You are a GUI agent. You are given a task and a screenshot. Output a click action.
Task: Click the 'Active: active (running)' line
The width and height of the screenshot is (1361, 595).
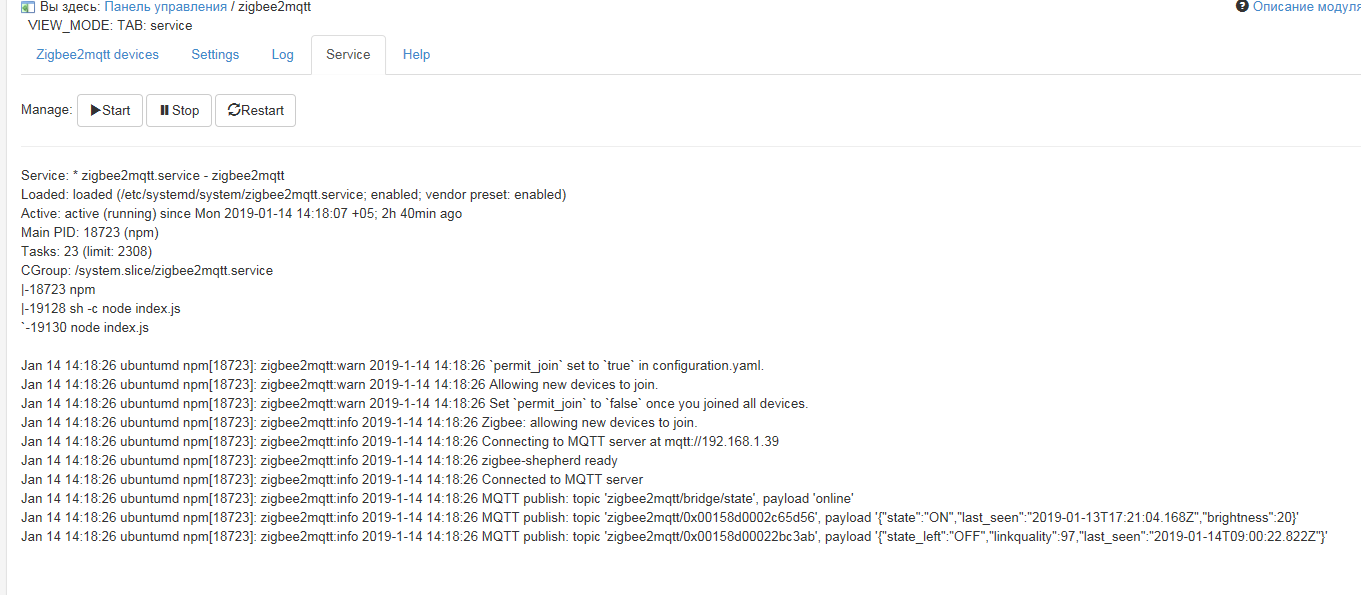[x=241, y=213]
